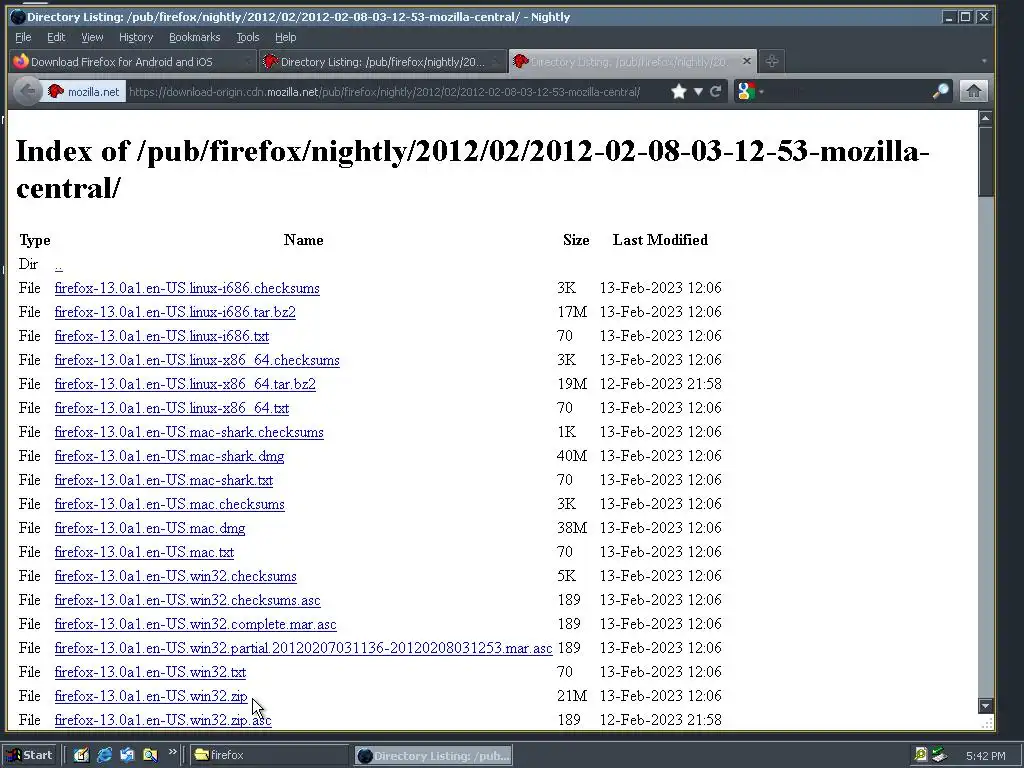Switch to the middle Directory Listing tab

[x=383, y=62]
